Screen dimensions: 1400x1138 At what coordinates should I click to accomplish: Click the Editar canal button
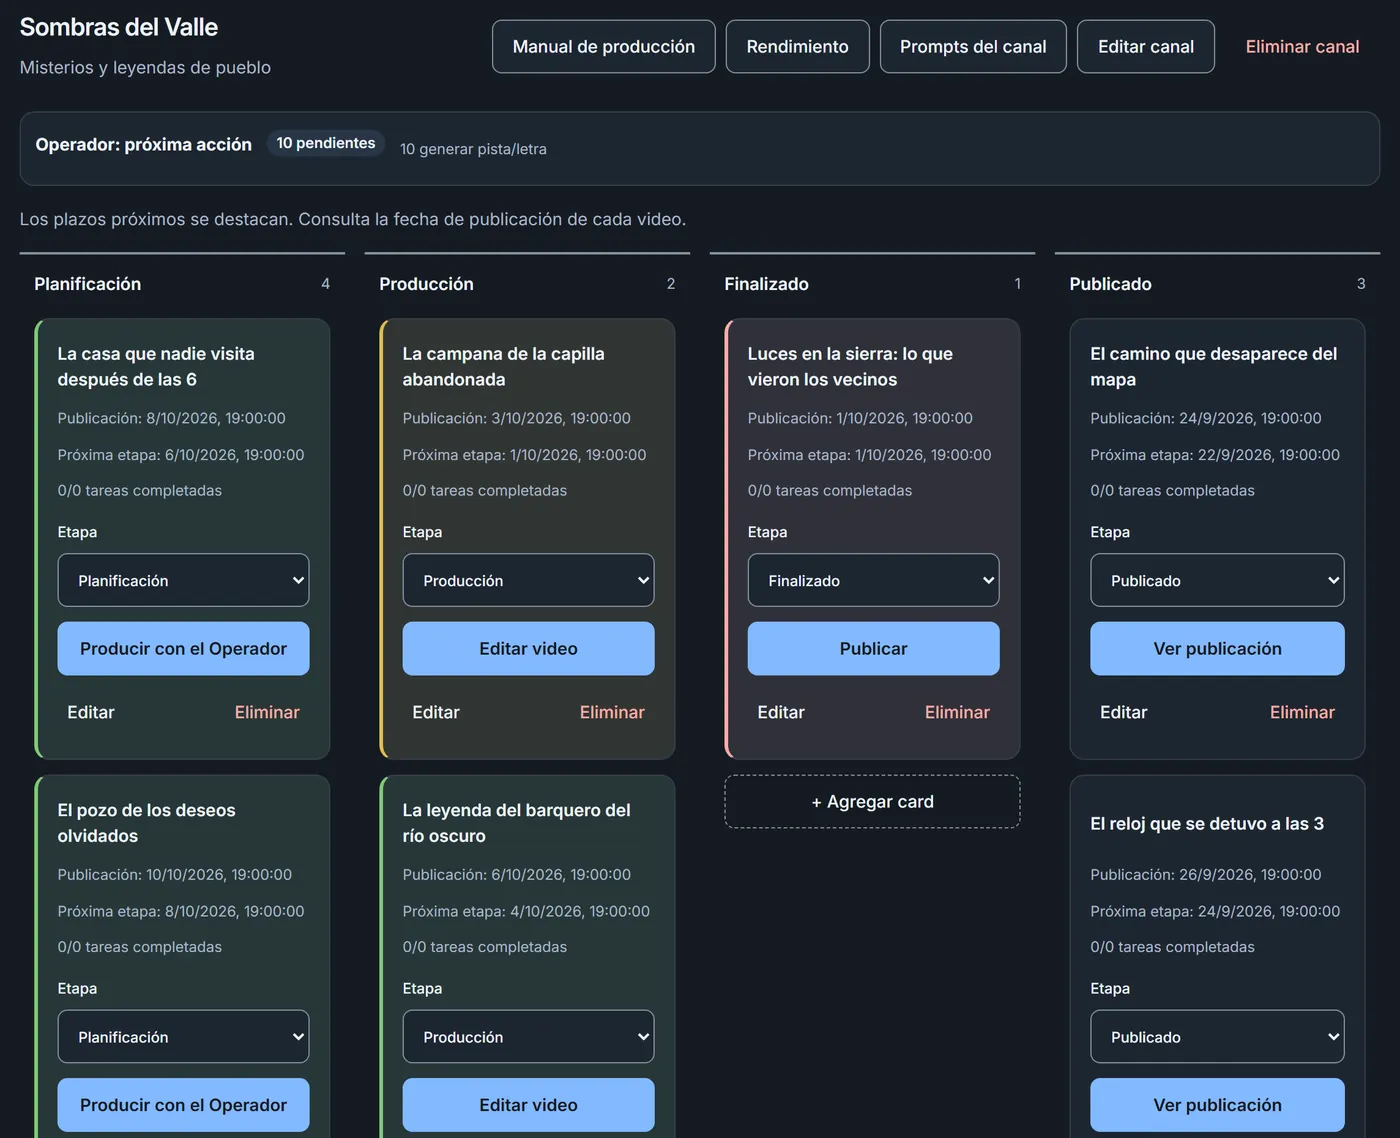pyautogui.click(x=1146, y=47)
